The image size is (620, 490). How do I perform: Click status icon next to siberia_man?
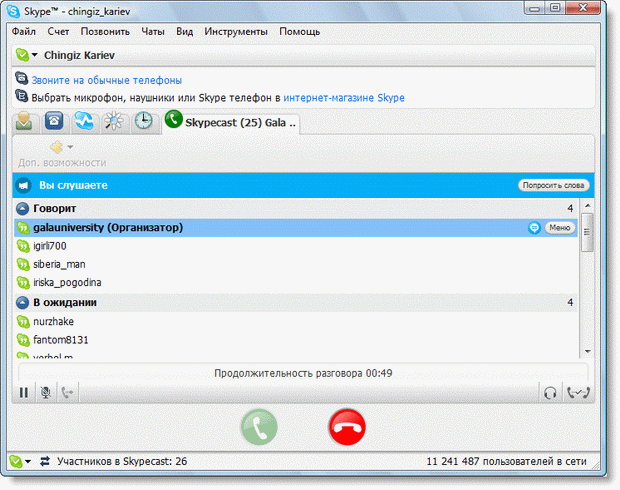pos(23,264)
